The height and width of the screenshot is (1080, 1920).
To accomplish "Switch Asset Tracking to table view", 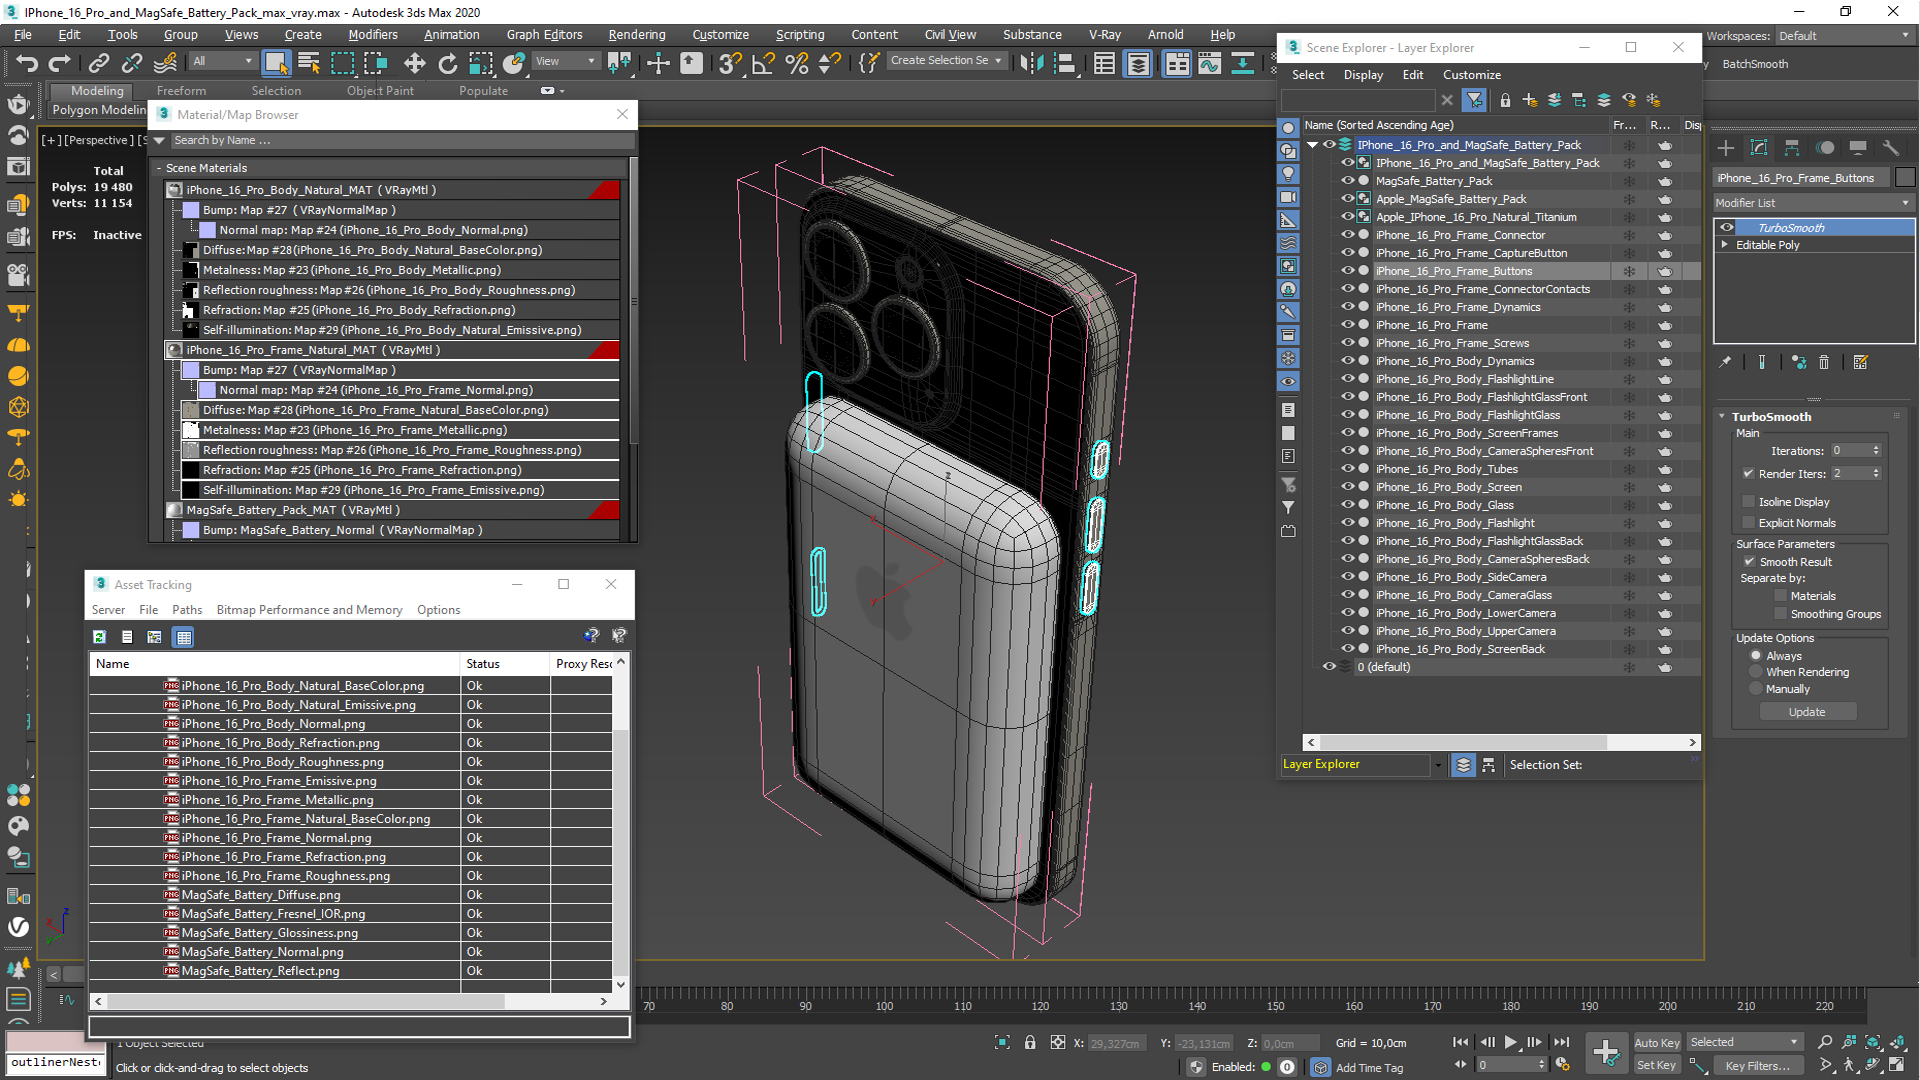I will [183, 637].
